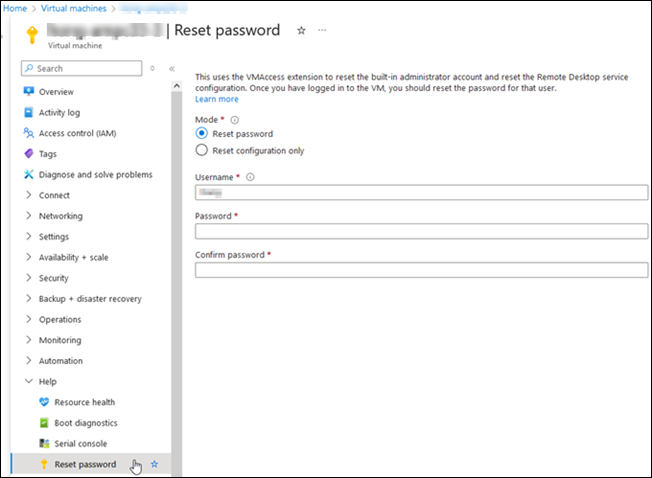
Task: Click the sidebar scrollbar up arrow
Action: (177, 86)
